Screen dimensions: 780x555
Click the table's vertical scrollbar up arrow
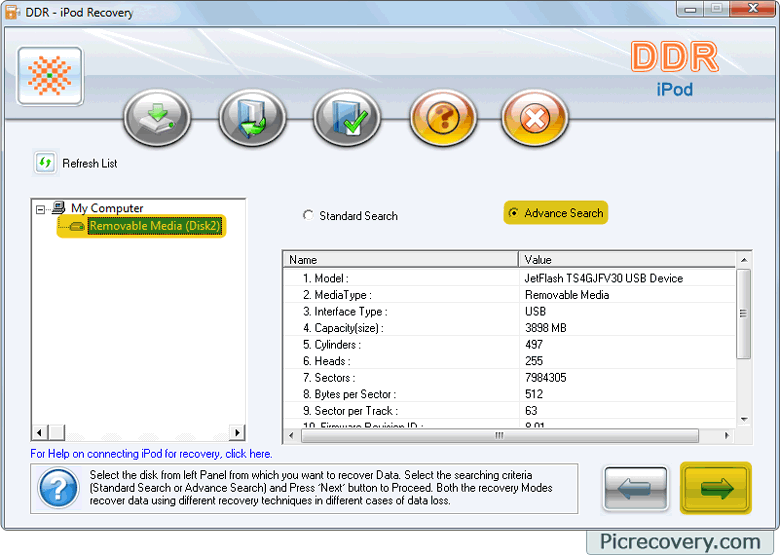tap(744, 260)
